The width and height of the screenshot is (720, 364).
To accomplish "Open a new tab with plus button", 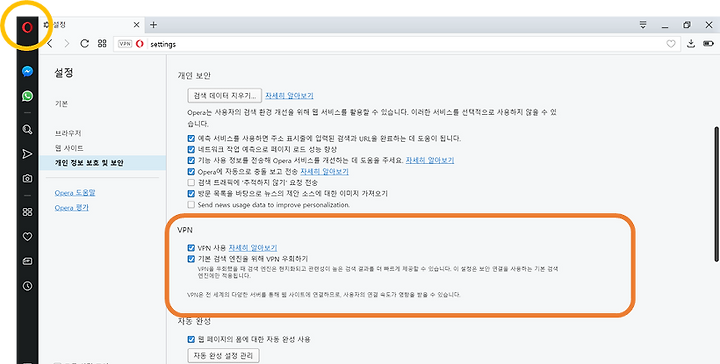I will point(153,25).
